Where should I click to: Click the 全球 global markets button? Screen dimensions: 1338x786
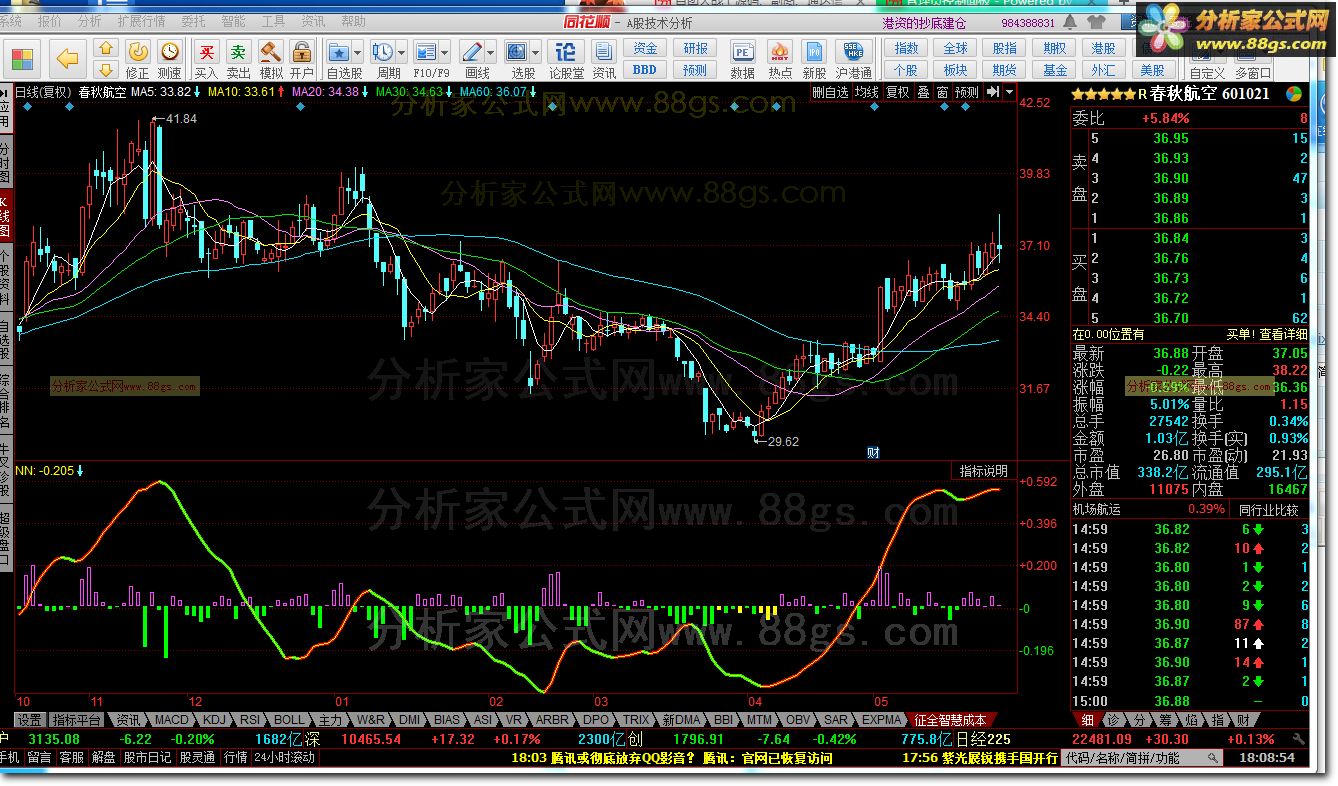coord(955,49)
